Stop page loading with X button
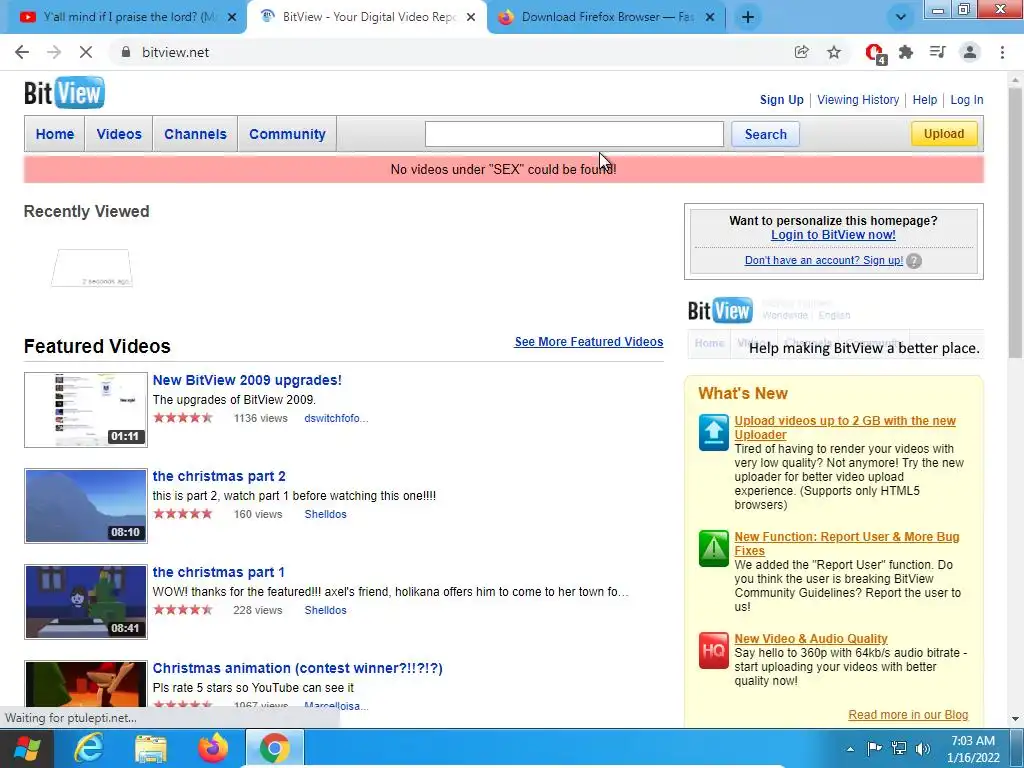Screen dimensions: 1024x768 click(x=86, y=52)
